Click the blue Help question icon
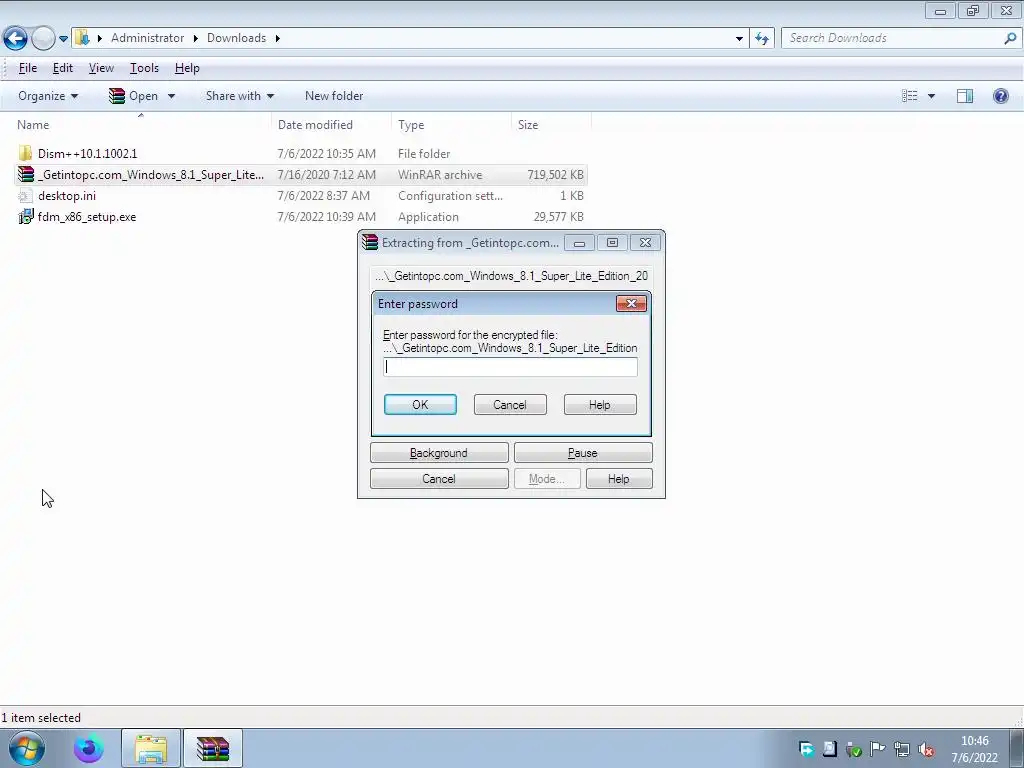 click(1000, 96)
